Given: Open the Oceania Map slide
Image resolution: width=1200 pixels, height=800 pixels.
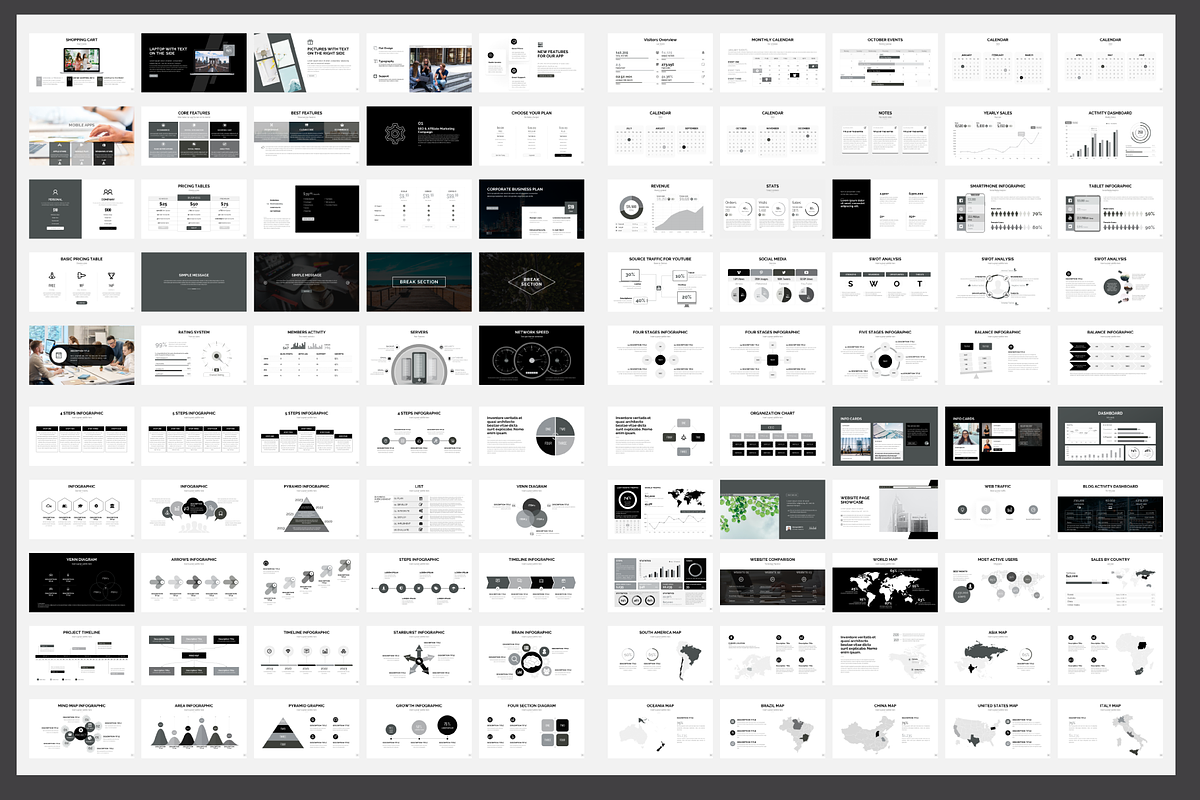Looking at the screenshot, I should [x=660, y=729].
